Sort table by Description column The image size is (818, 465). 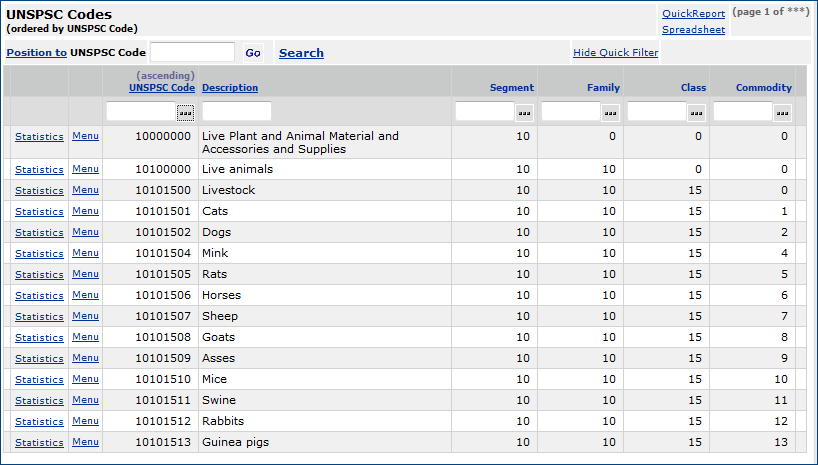(x=230, y=88)
